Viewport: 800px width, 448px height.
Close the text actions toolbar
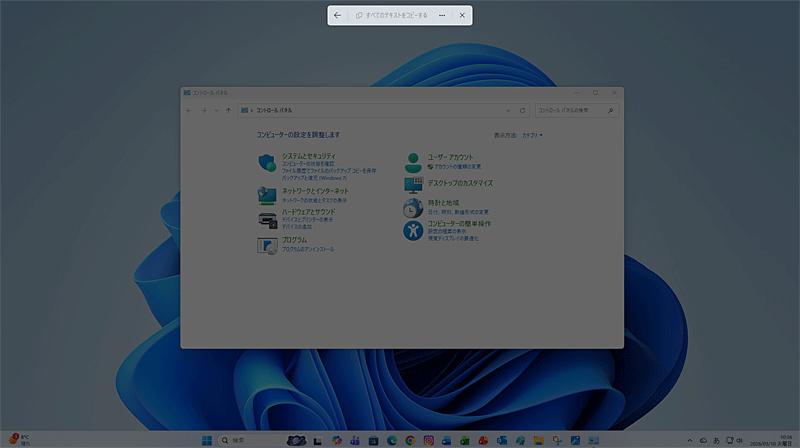click(x=462, y=16)
